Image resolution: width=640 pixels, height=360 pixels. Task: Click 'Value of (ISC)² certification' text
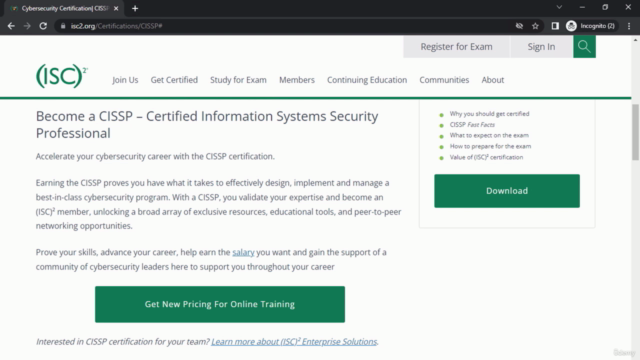pos(486,157)
